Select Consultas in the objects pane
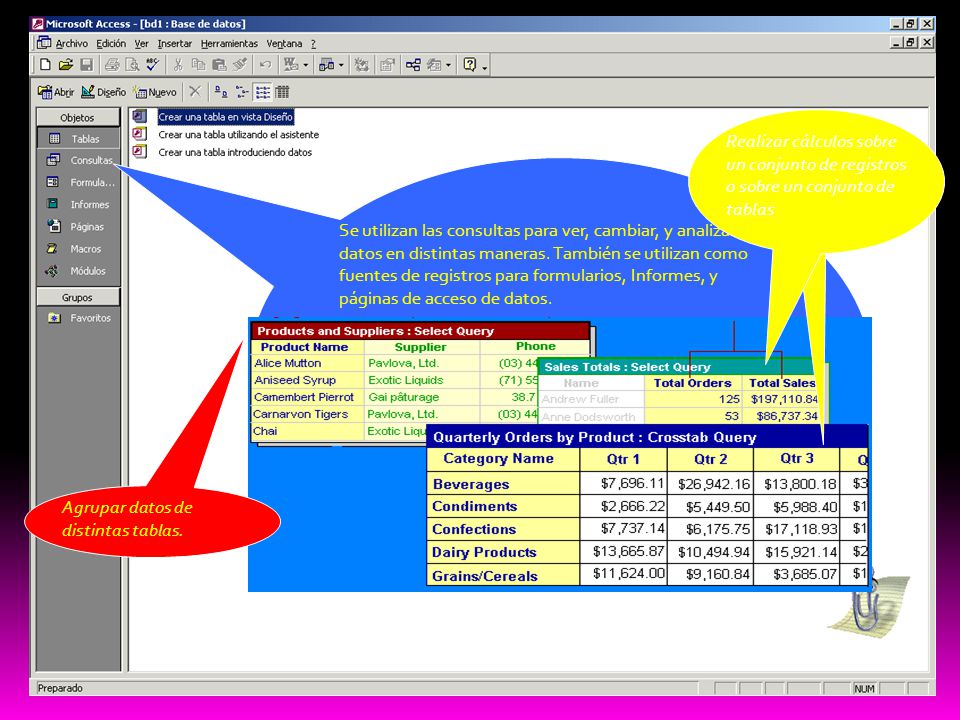 (80, 160)
